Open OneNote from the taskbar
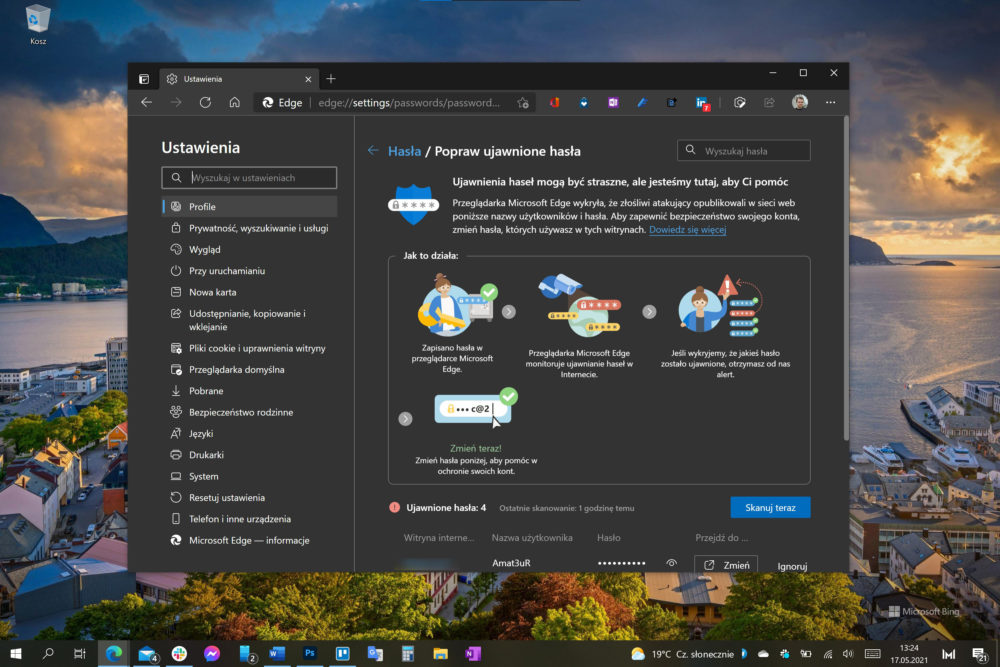This screenshot has width=1000, height=667. click(x=473, y=654)
